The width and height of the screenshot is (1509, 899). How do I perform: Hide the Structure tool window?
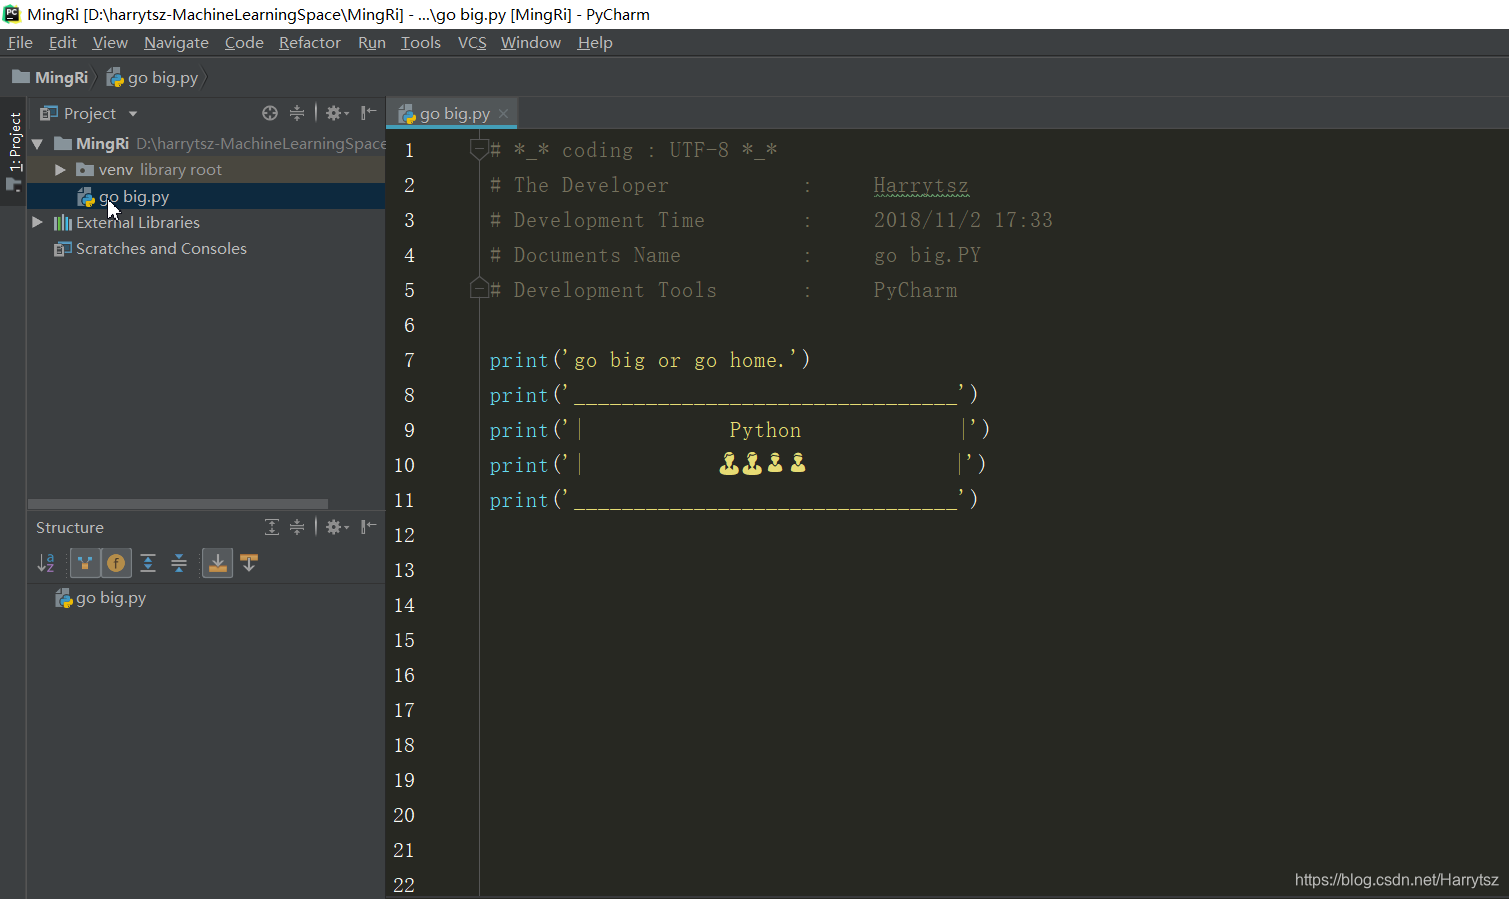[x=369, y=527]
